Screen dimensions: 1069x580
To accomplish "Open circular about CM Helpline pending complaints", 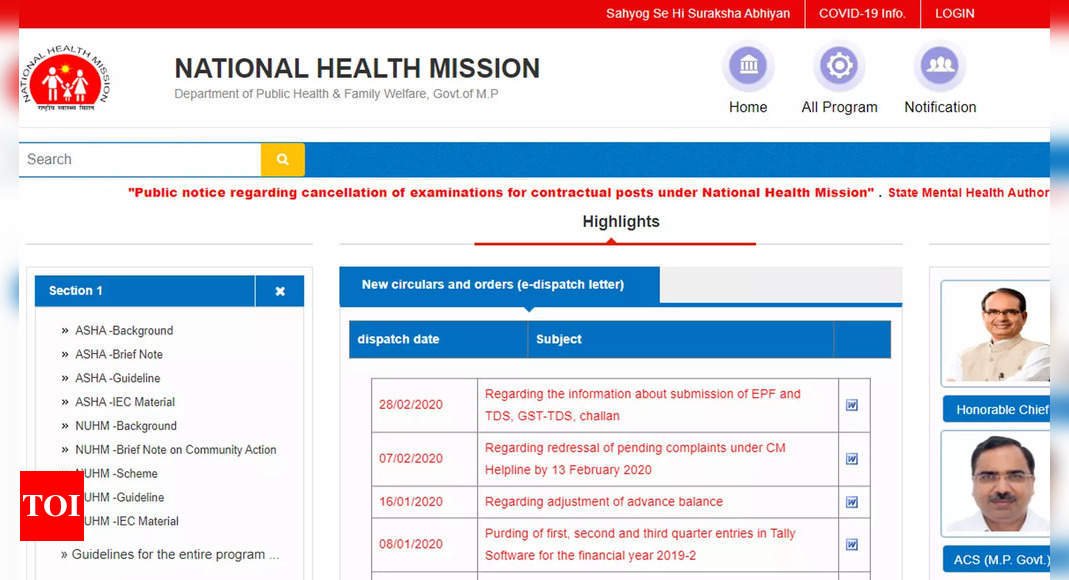I will click(635, 459).
